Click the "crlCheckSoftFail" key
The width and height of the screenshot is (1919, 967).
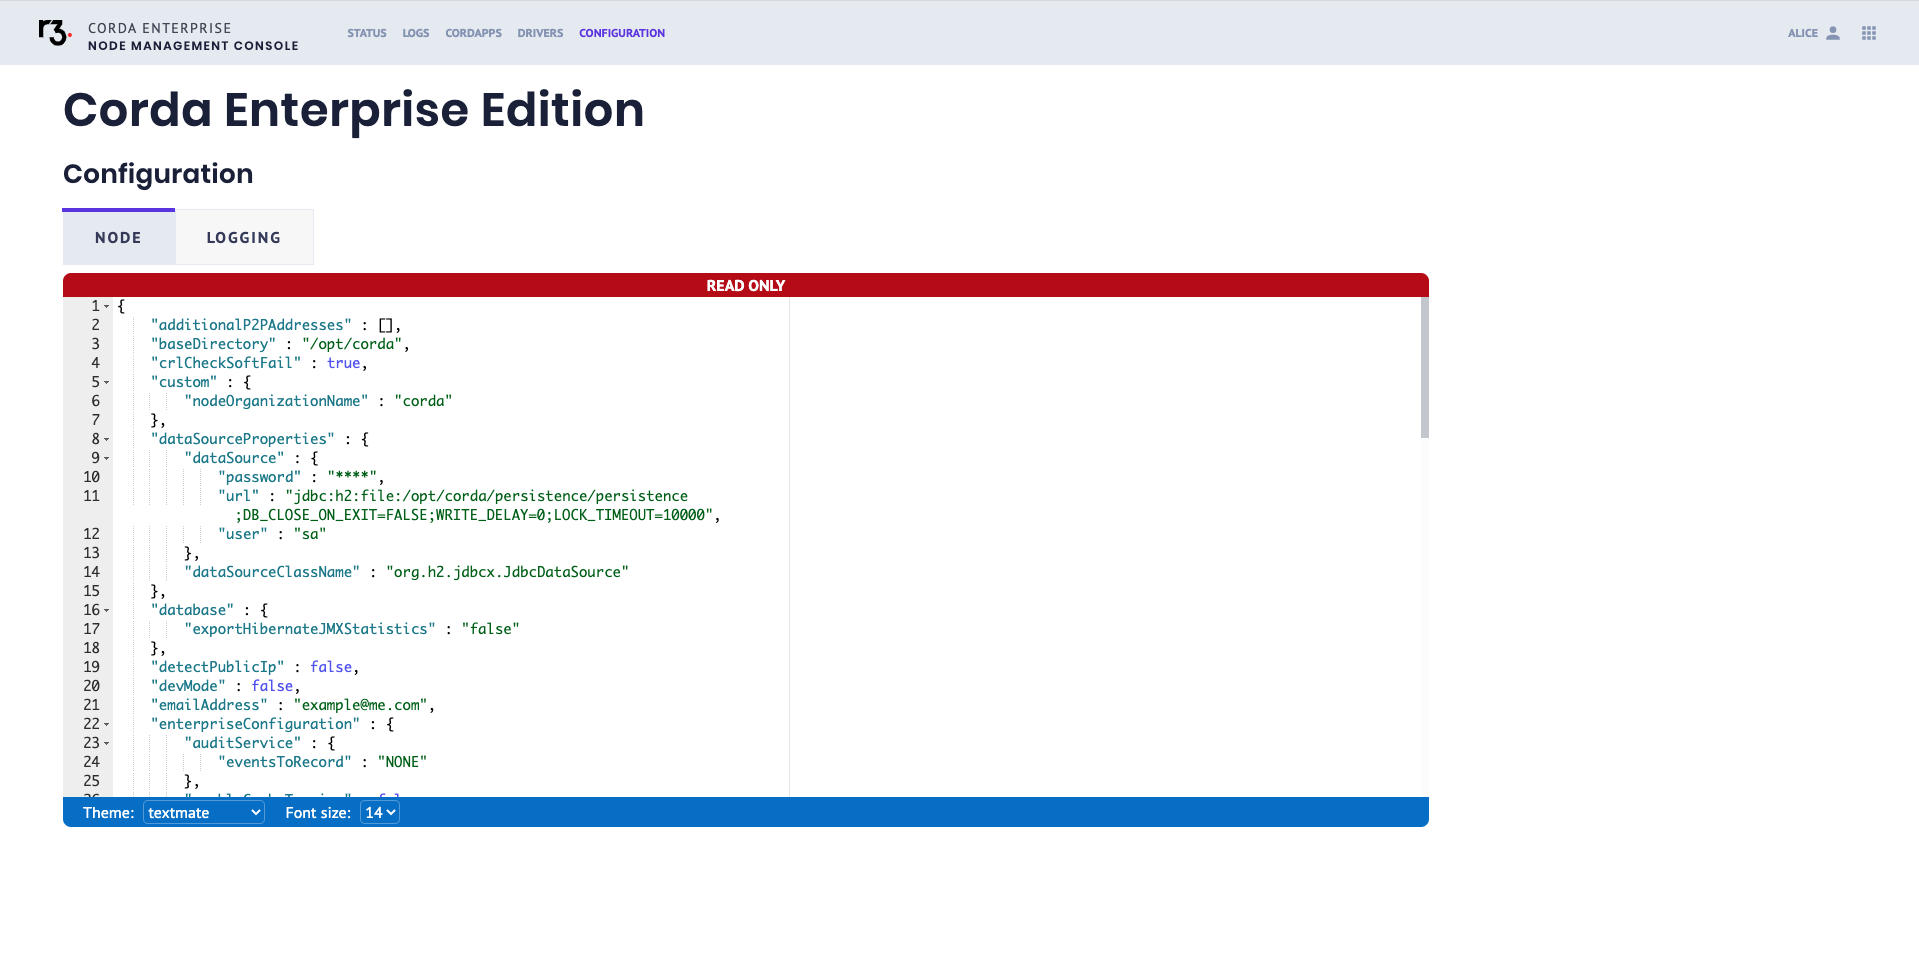226,363
